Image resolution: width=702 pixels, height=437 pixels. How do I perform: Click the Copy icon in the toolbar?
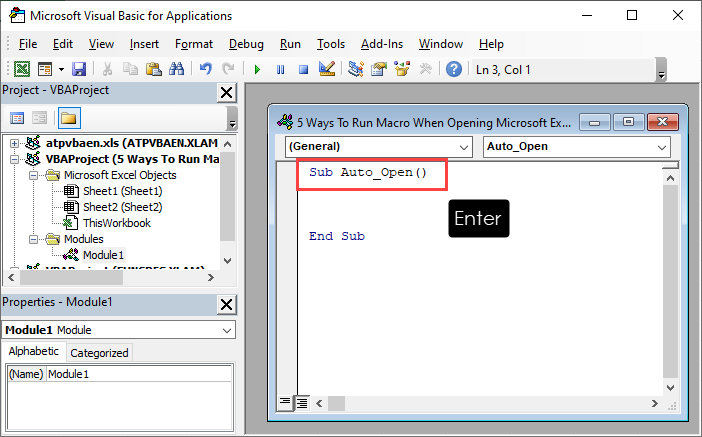tap(130, 69)
